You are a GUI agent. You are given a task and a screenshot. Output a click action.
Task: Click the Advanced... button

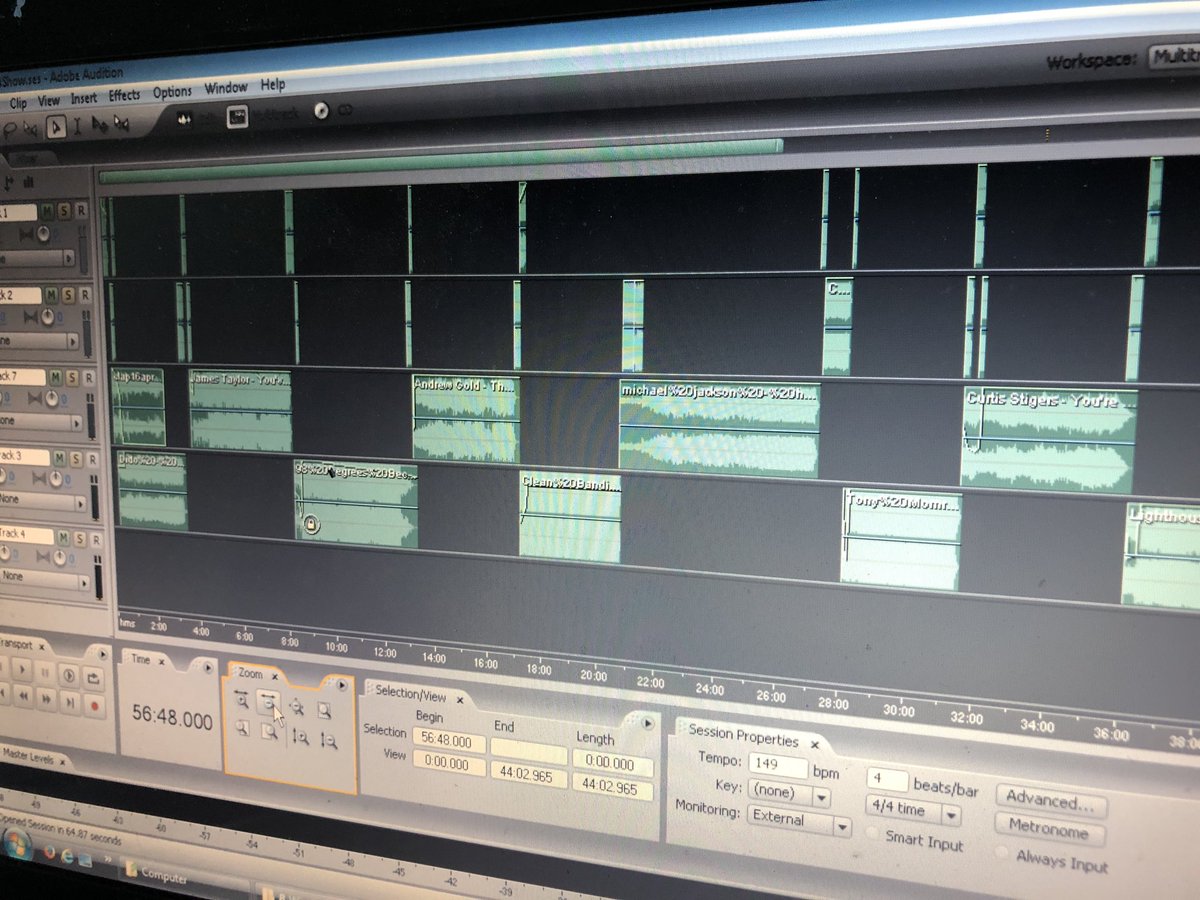tap(1051, 801)
